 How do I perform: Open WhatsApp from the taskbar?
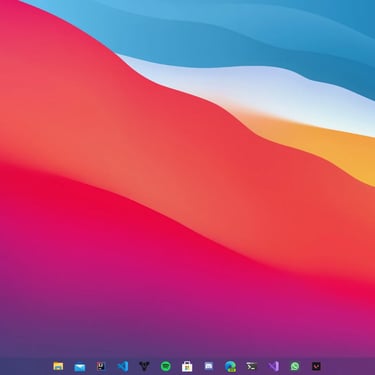click(295, 366)
